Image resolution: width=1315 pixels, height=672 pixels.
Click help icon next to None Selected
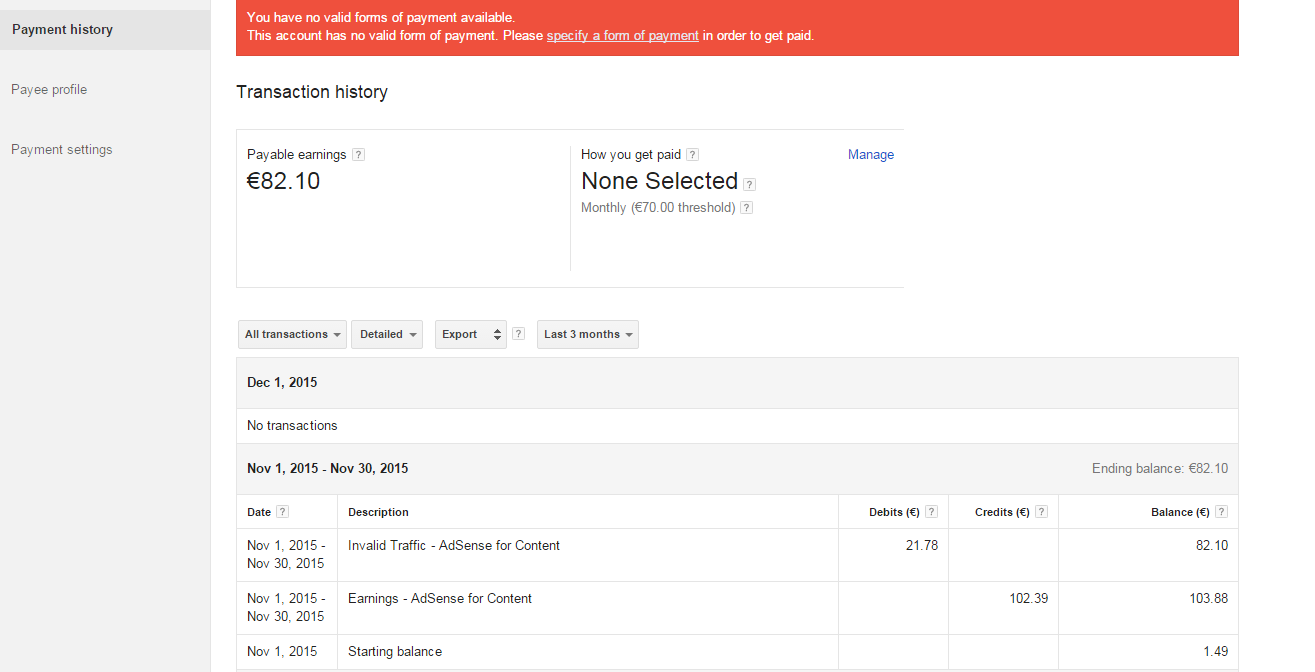click(750, 184)
